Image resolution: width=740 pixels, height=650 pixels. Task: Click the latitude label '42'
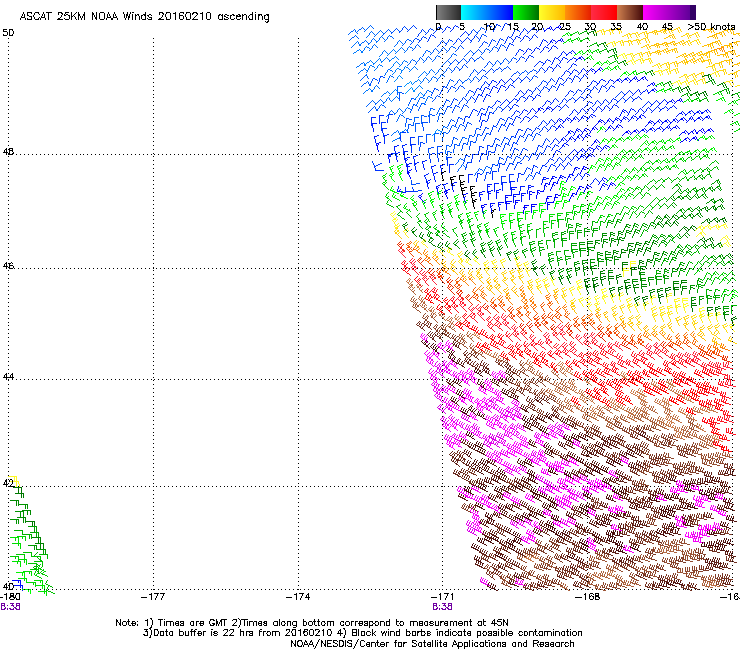coord(8,483)
